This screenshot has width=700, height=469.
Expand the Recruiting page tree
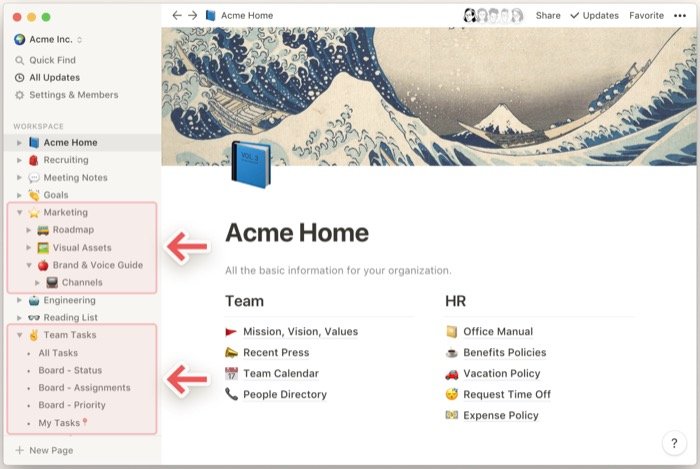click(19, 160)
